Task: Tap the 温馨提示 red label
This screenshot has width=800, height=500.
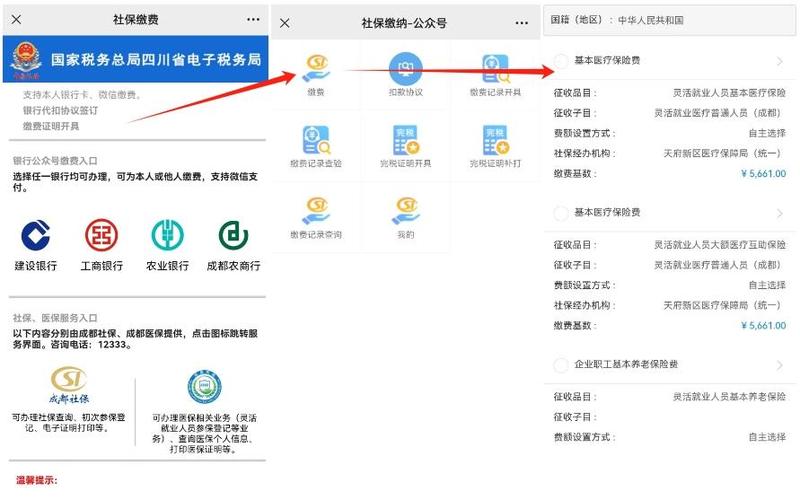Action: [37, 480]
